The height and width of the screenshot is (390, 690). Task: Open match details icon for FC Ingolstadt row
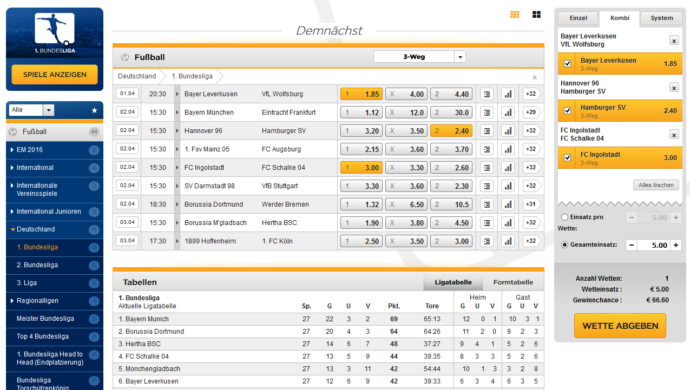tap(487, 168)
